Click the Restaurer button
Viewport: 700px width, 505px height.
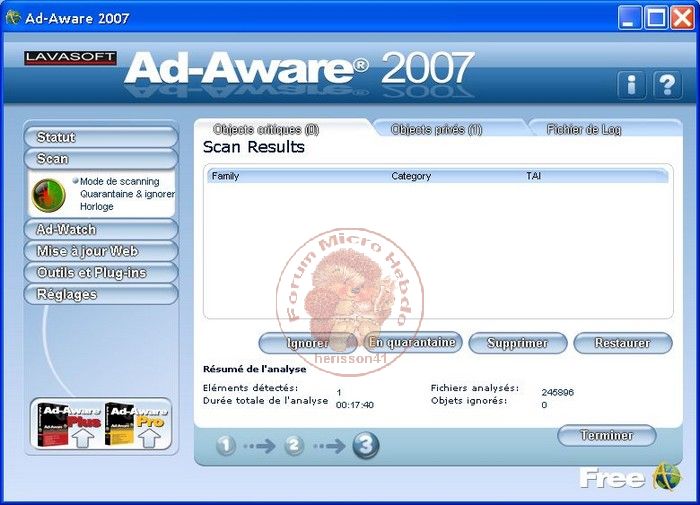point(623,343)
